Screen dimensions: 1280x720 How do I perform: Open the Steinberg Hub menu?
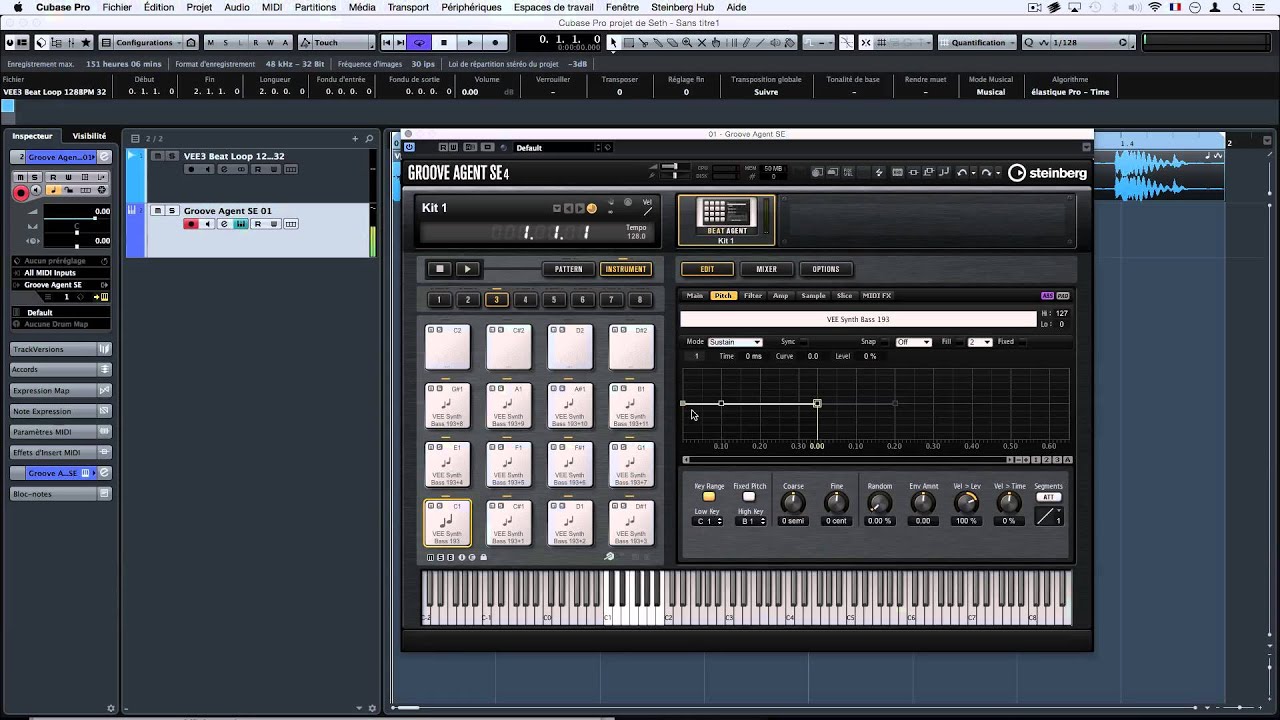(x=682, y=7)
